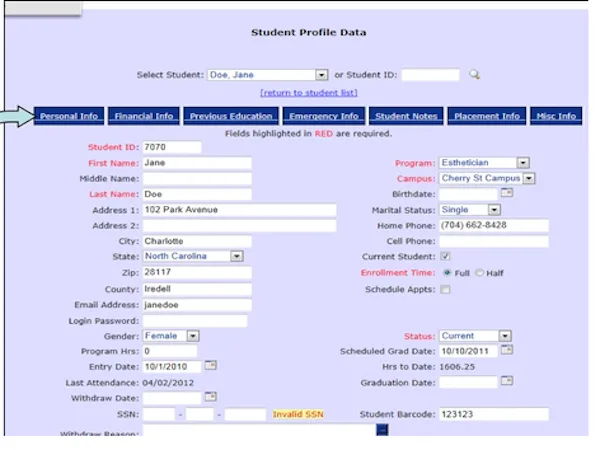Click the last SSN segment field

click(245, 414)
